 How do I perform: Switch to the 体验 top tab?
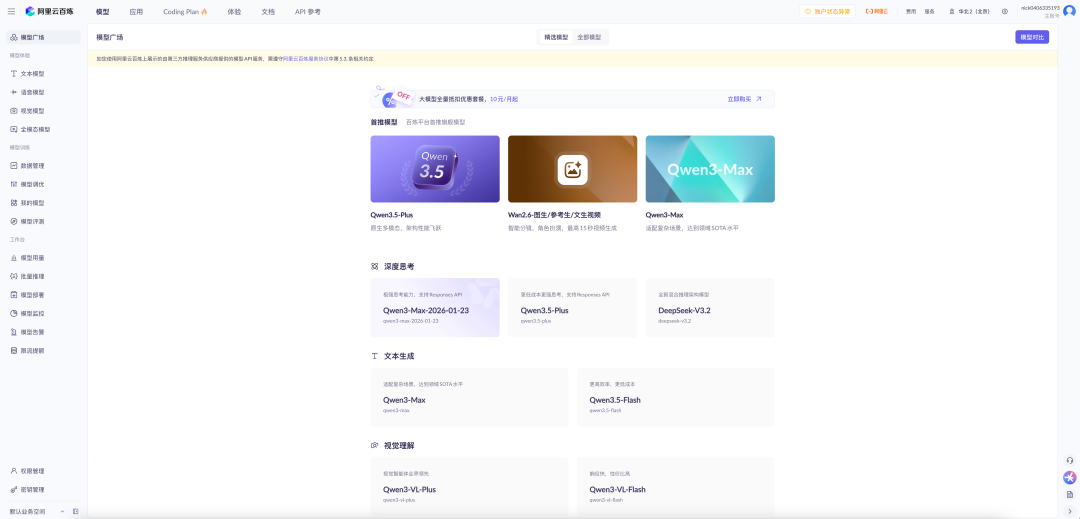coord(234,12)
